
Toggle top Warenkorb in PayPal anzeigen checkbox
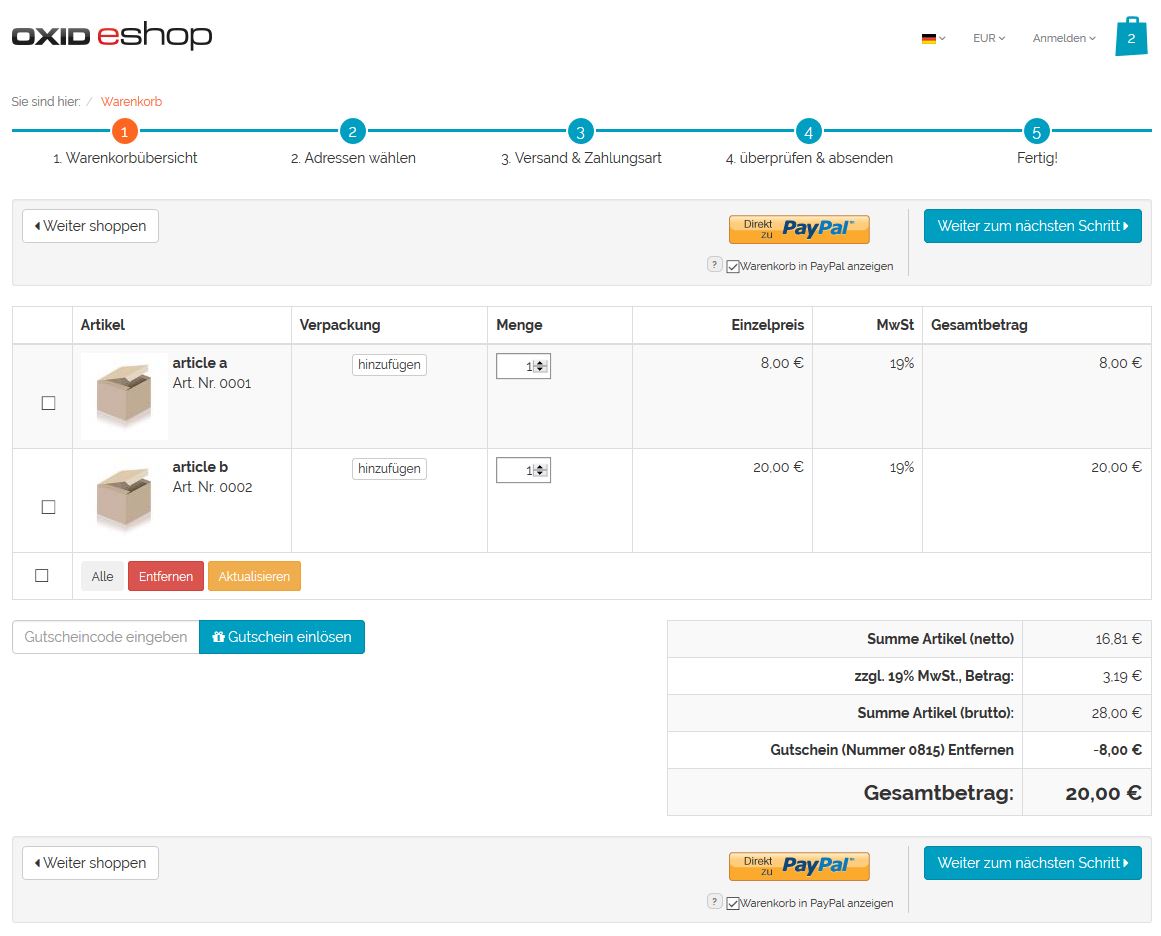coord(733,267)
